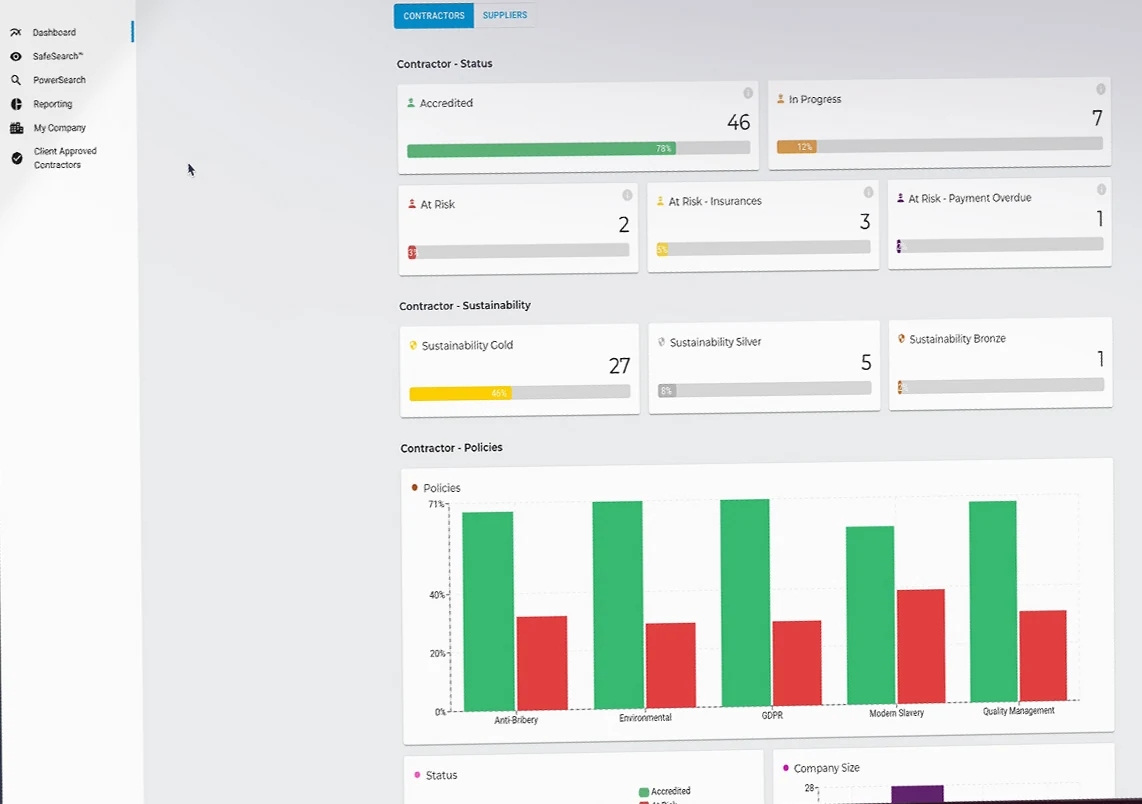Image resolution: width=1142 pixels, height=804 pixels.
Task: Open Reporting from the sidebar menu
Action: (x=52, y=104)
